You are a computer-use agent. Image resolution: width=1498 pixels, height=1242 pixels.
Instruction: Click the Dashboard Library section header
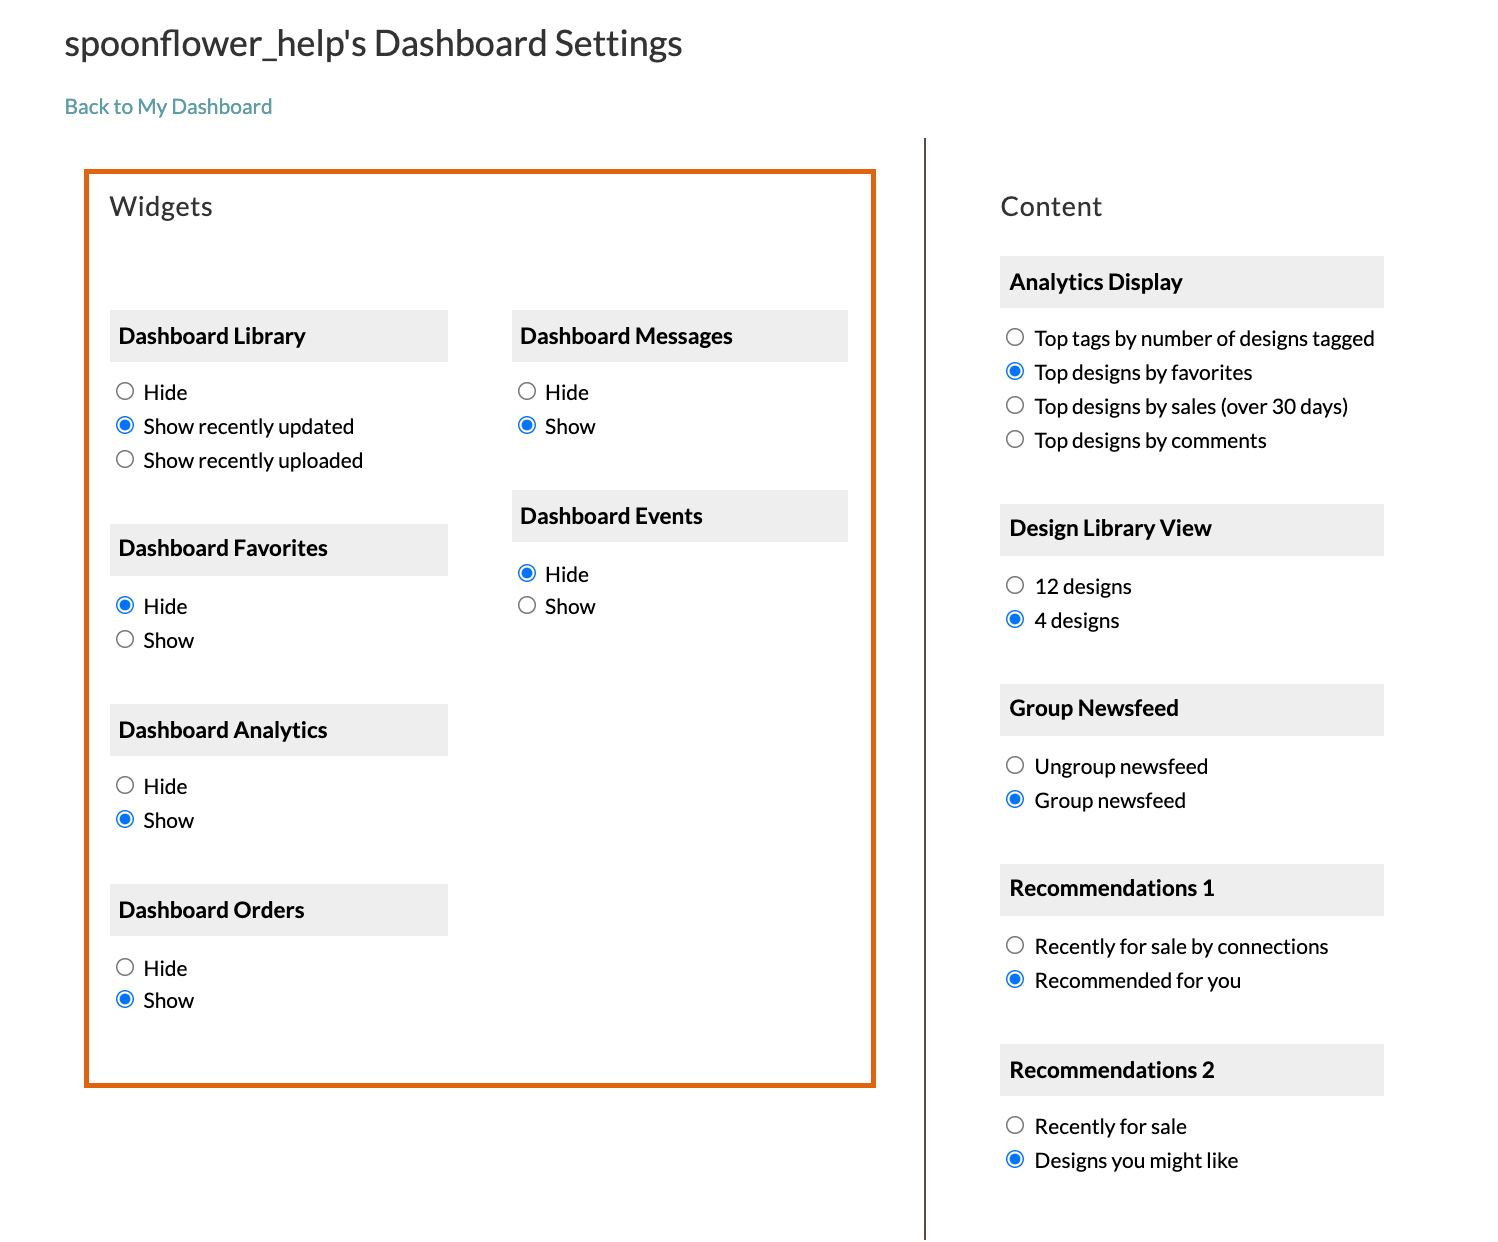(x=279, y=336)
